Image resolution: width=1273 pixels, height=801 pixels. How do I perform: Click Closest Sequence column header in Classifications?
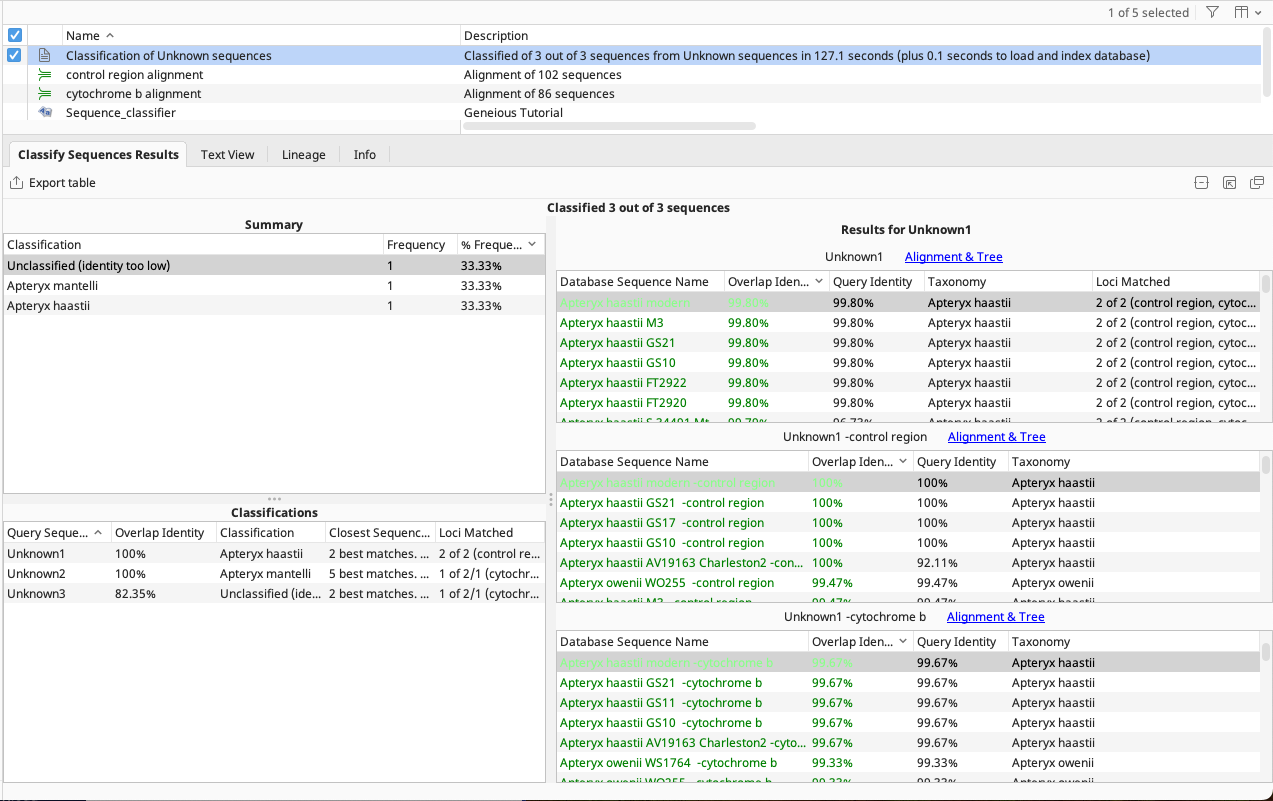pyautogui.click(x=380, y=533)
